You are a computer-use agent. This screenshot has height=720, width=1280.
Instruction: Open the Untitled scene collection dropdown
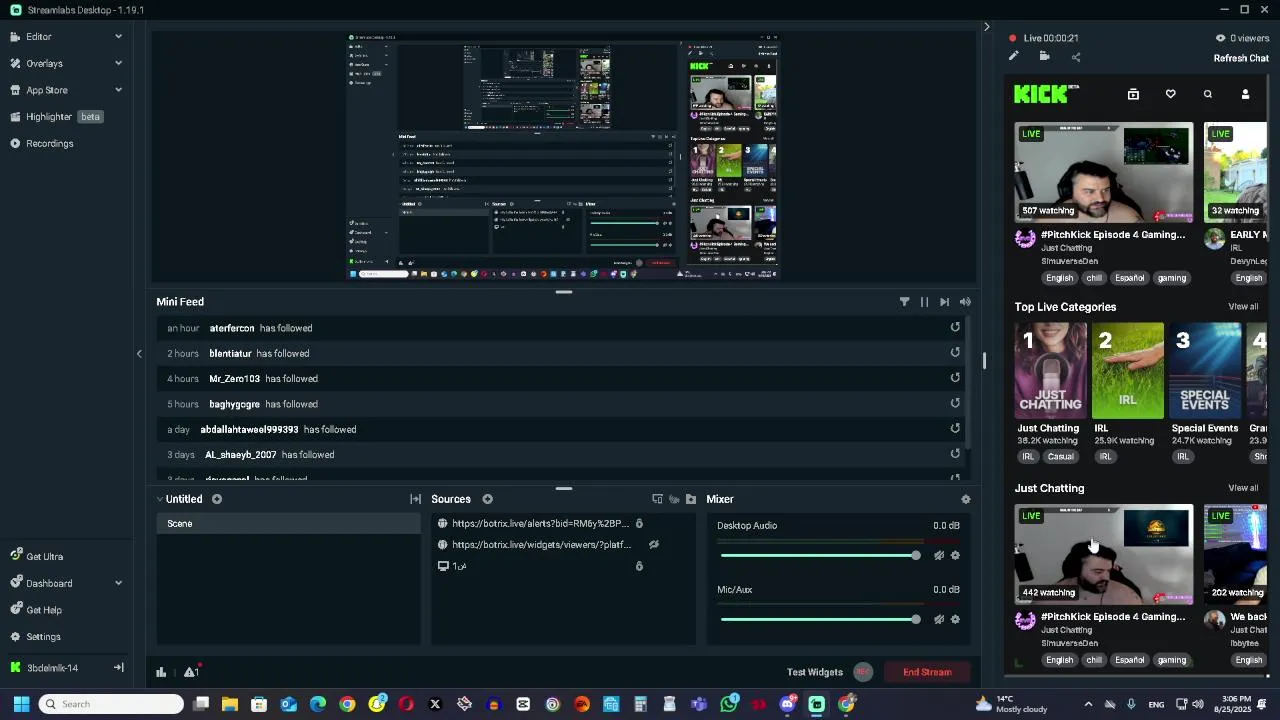point(179,499)
